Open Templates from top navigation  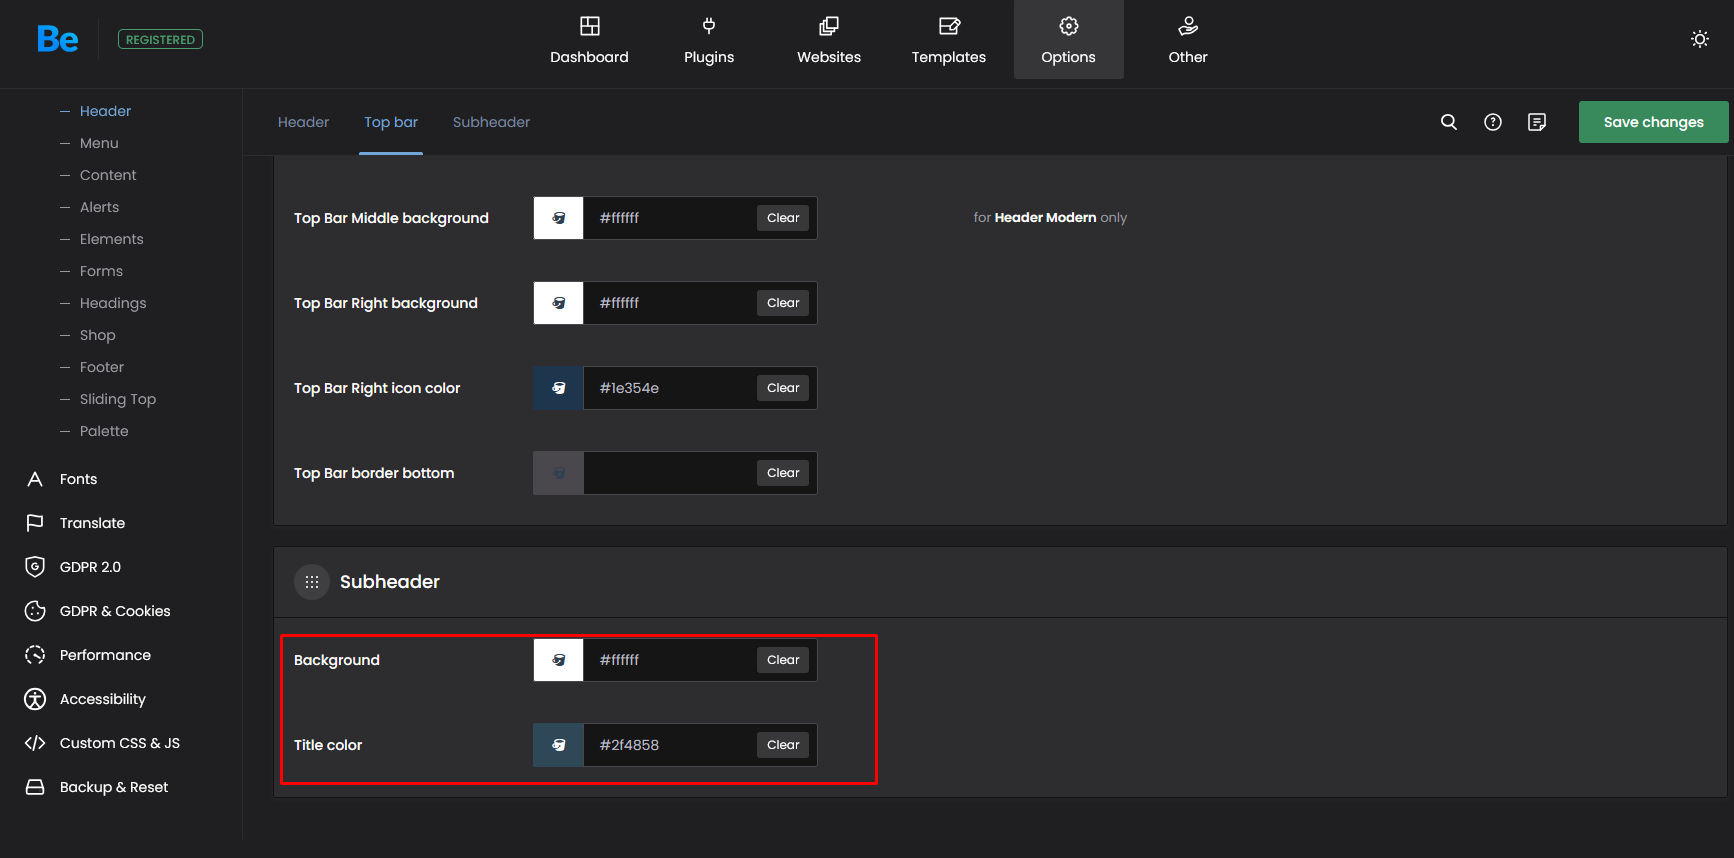click(x=948, y=40)
